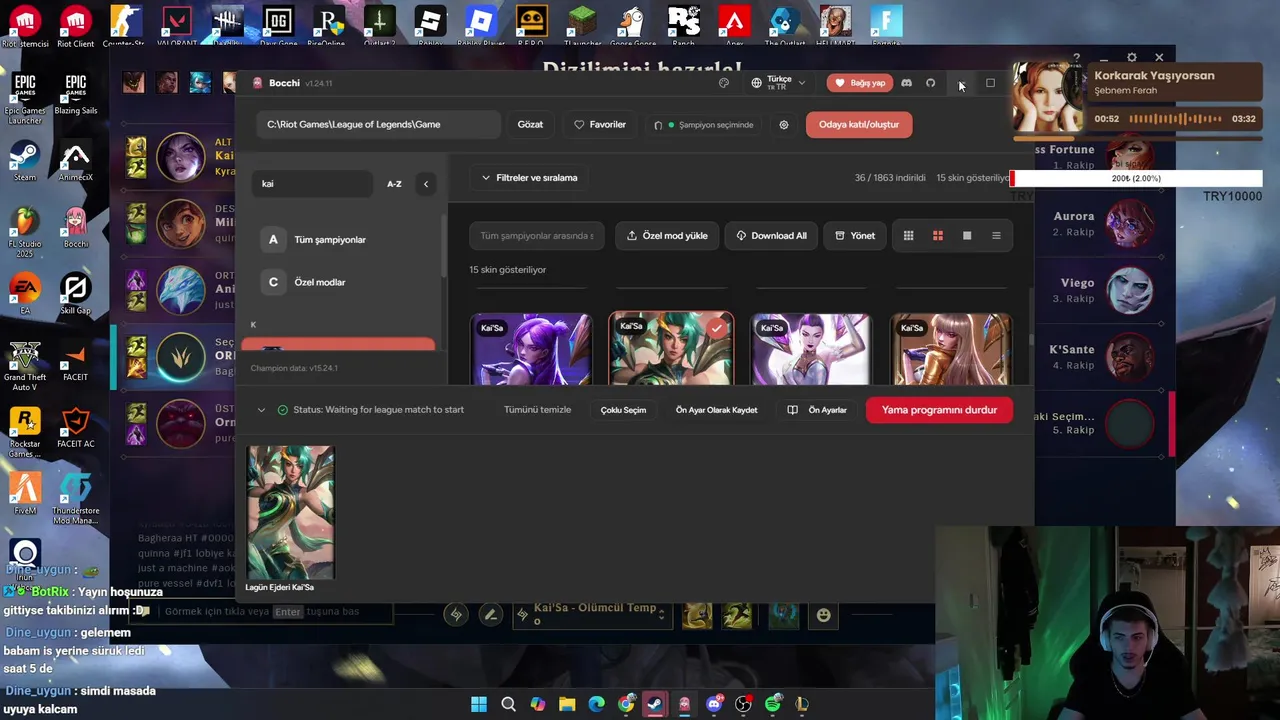Open the Steam desktop shortcut
Image resolution: width=1280 pixels, height=720 pixels.
tap(25, 162)
